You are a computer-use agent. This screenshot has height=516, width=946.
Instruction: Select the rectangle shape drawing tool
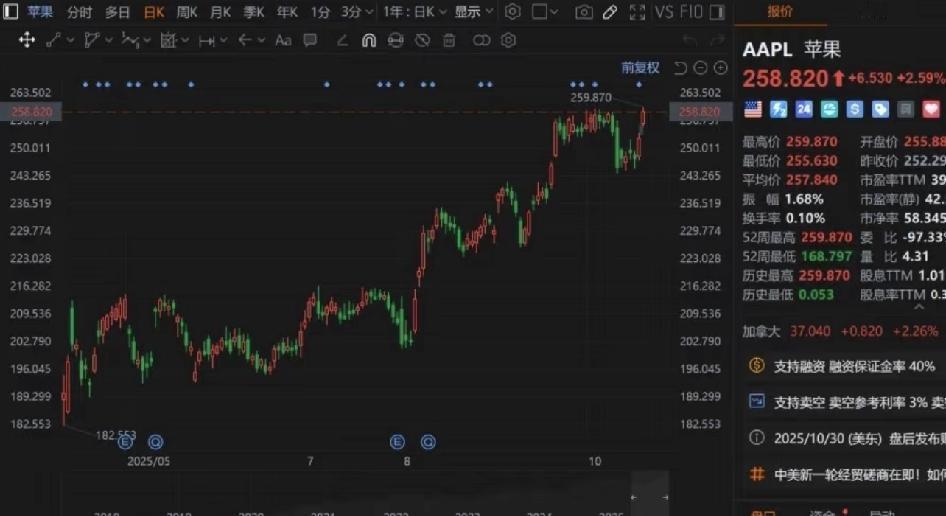(168, 40)
